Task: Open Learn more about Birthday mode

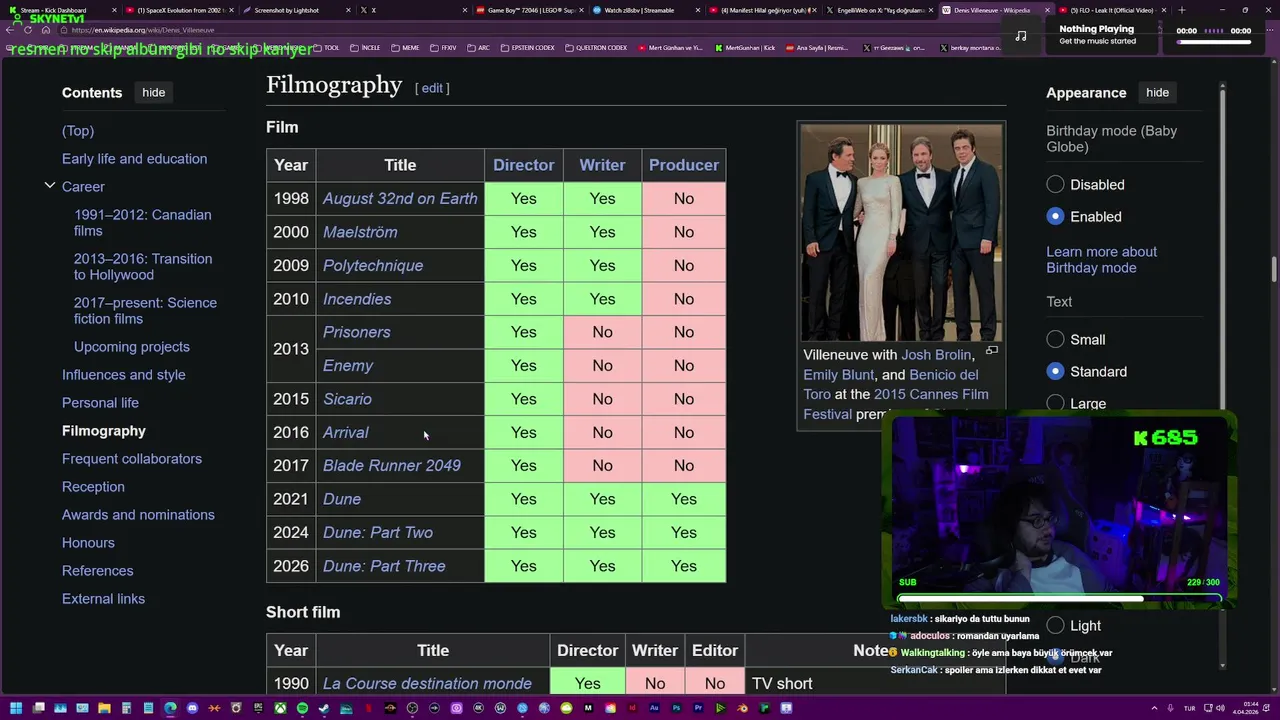Action: pos(1101,260)
